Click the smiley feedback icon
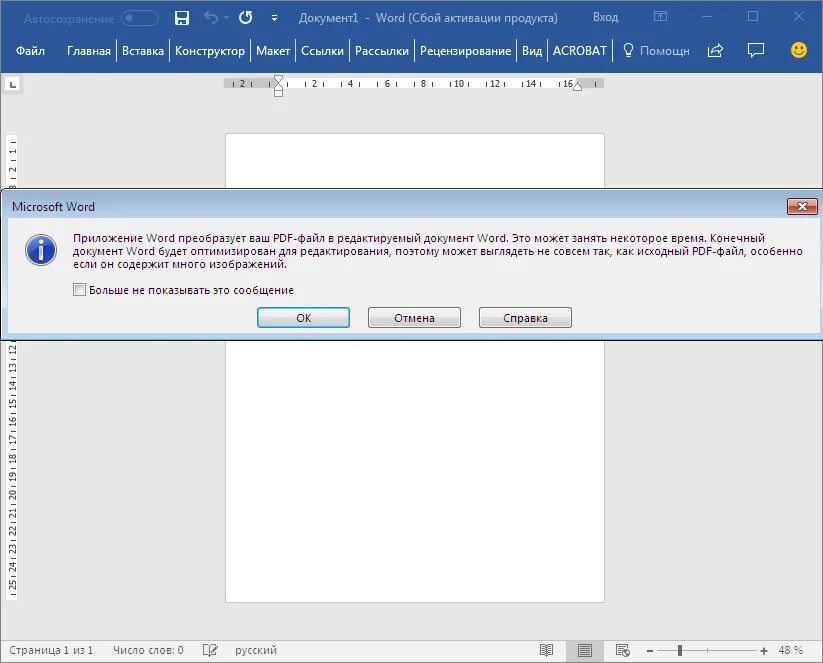This screenshot has width=823, height=663. point(798,50)
